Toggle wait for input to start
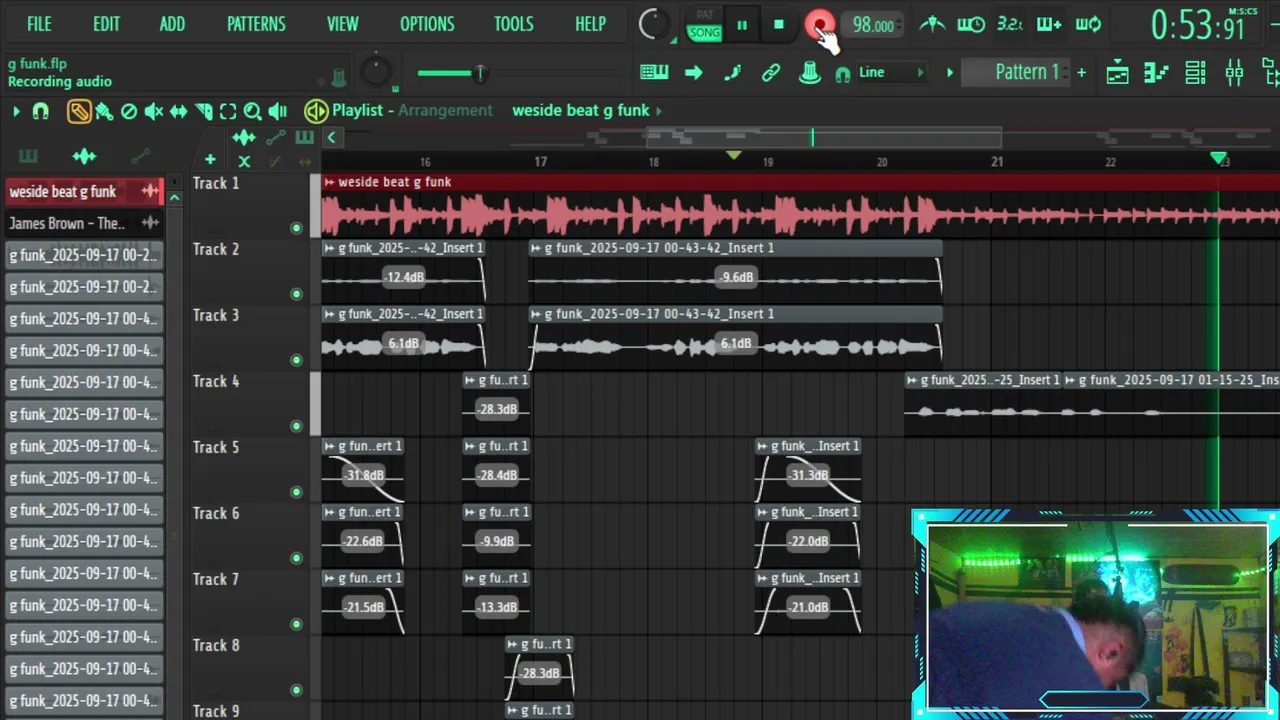 pos(970,25)
